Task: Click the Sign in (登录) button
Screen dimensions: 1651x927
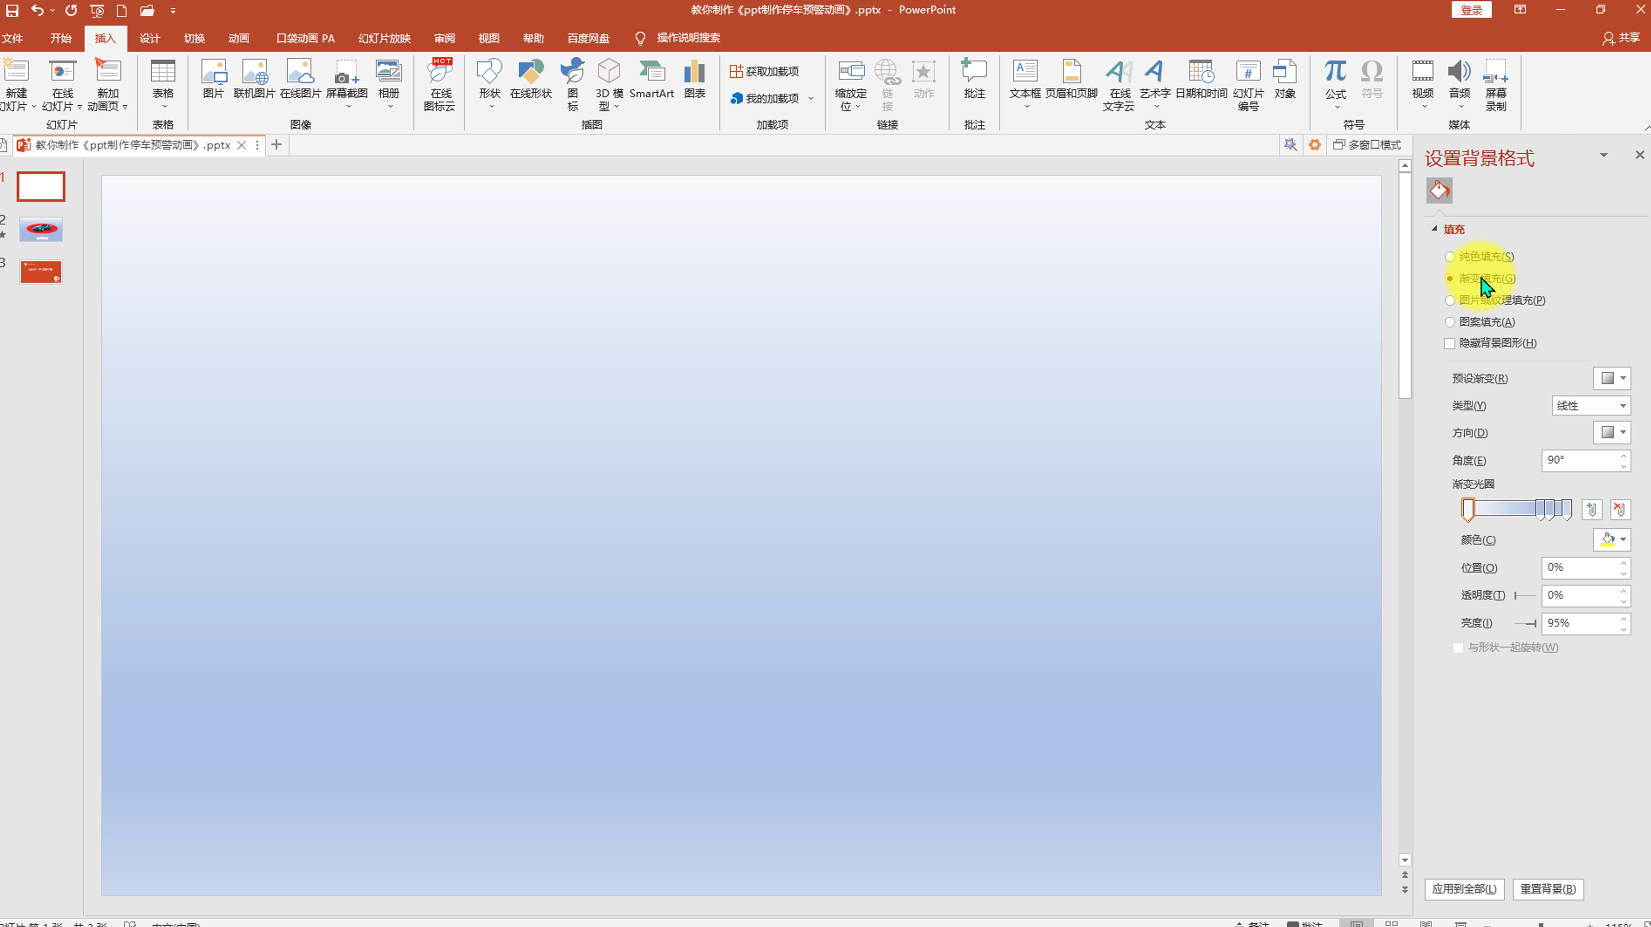Action: 1472,10
